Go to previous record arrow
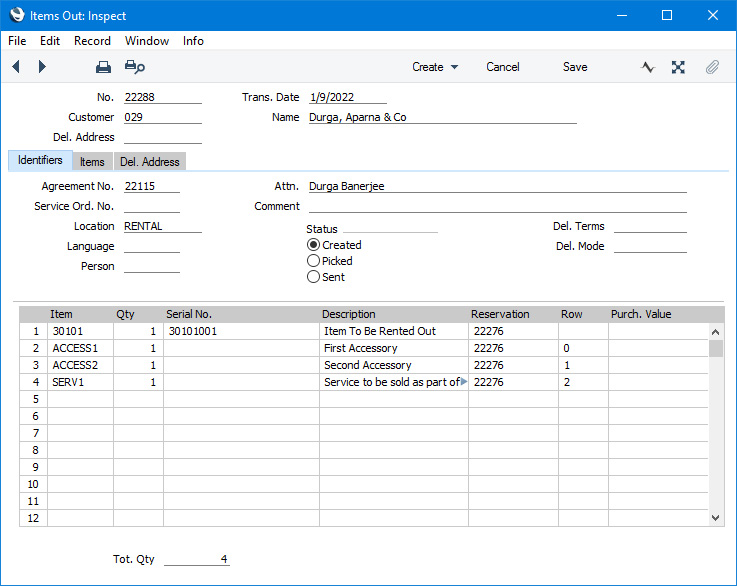737x586 pixels. (x=16, y=67)
